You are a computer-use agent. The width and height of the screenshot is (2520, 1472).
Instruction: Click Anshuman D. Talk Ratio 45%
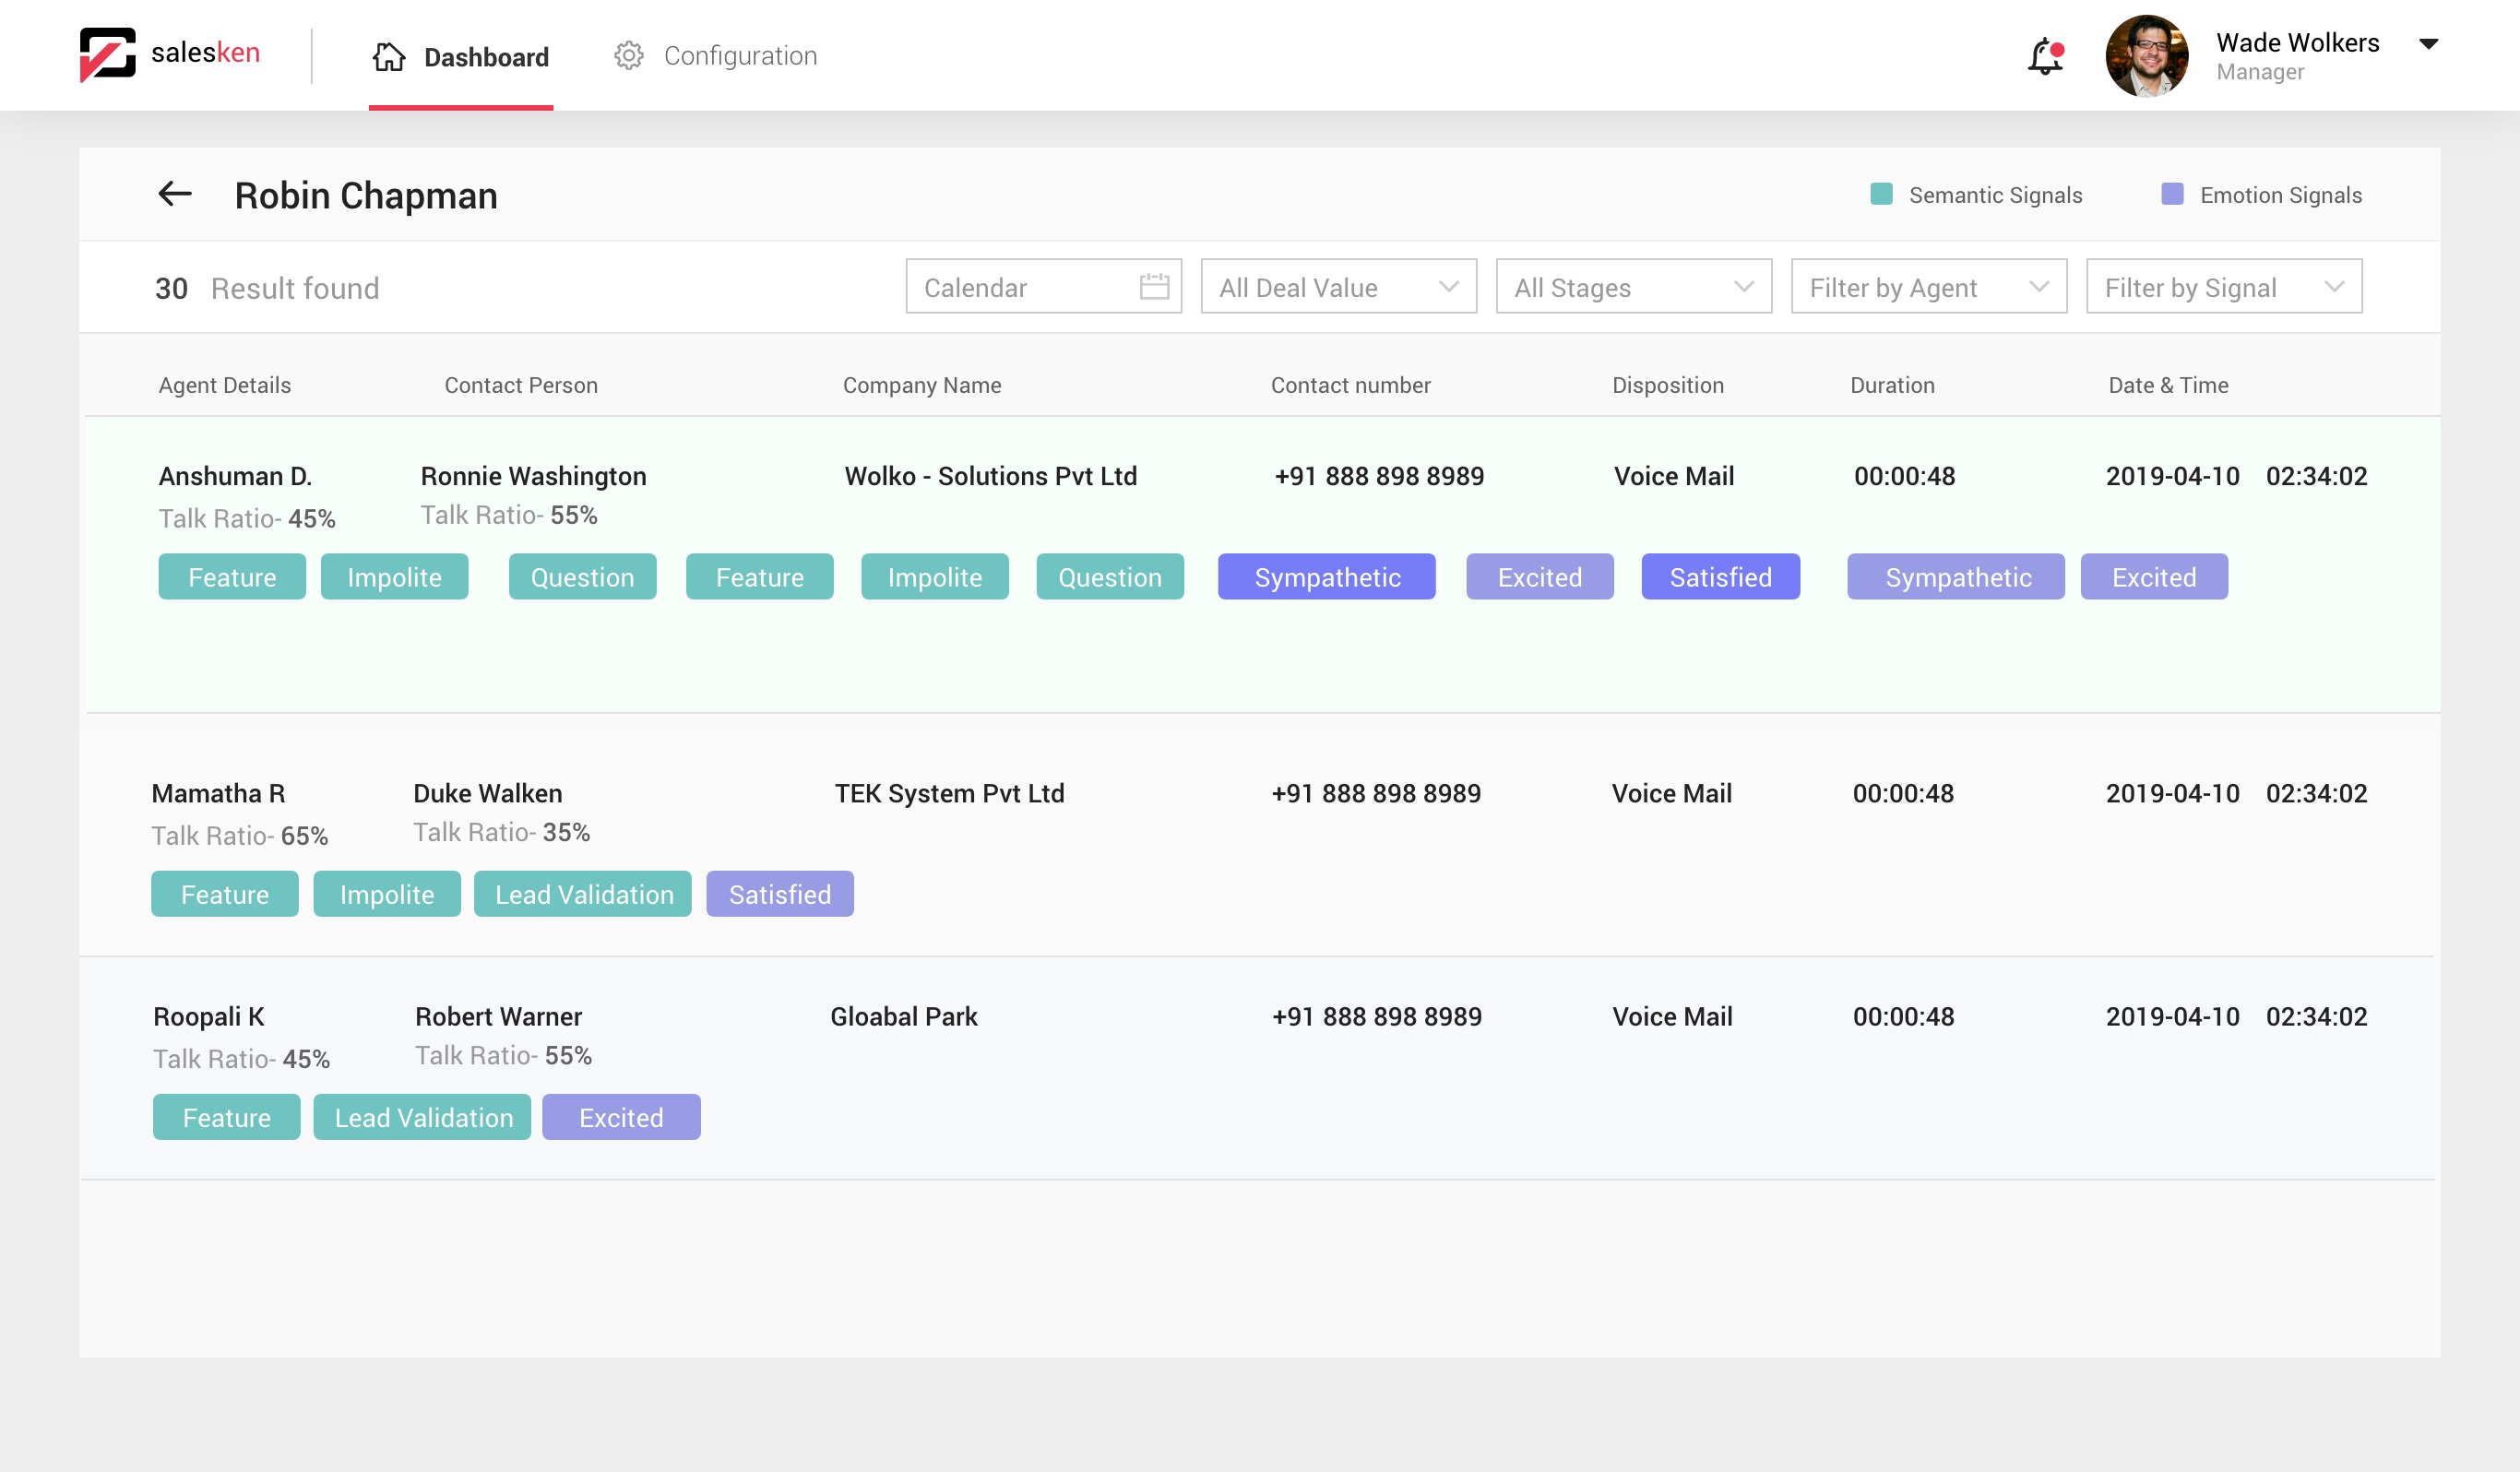click(247, 518)
